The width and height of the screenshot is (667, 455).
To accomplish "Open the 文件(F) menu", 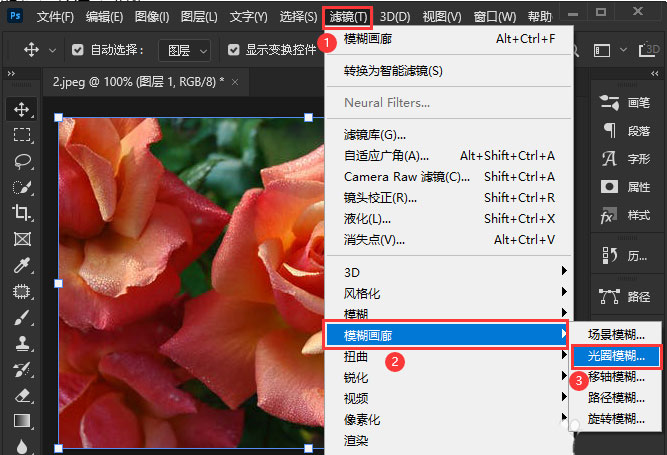I will (55, 17).
